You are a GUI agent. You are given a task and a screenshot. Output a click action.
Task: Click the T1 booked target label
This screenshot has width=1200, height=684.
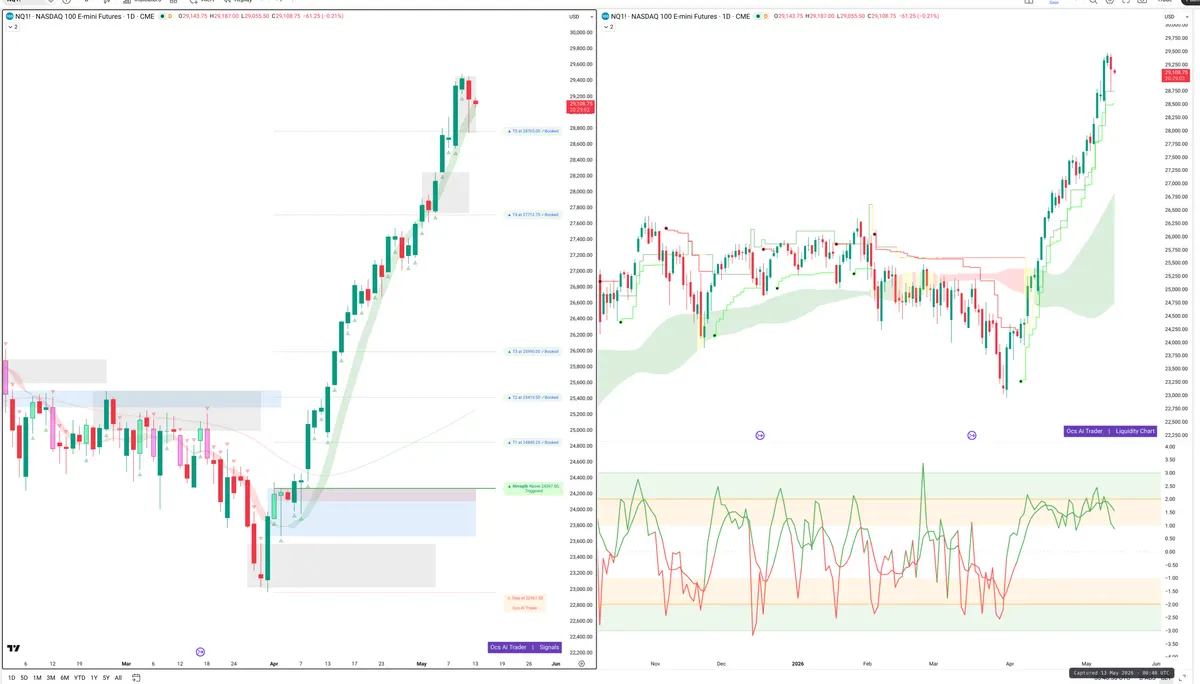pyautogui.click(x=533, y=442)
